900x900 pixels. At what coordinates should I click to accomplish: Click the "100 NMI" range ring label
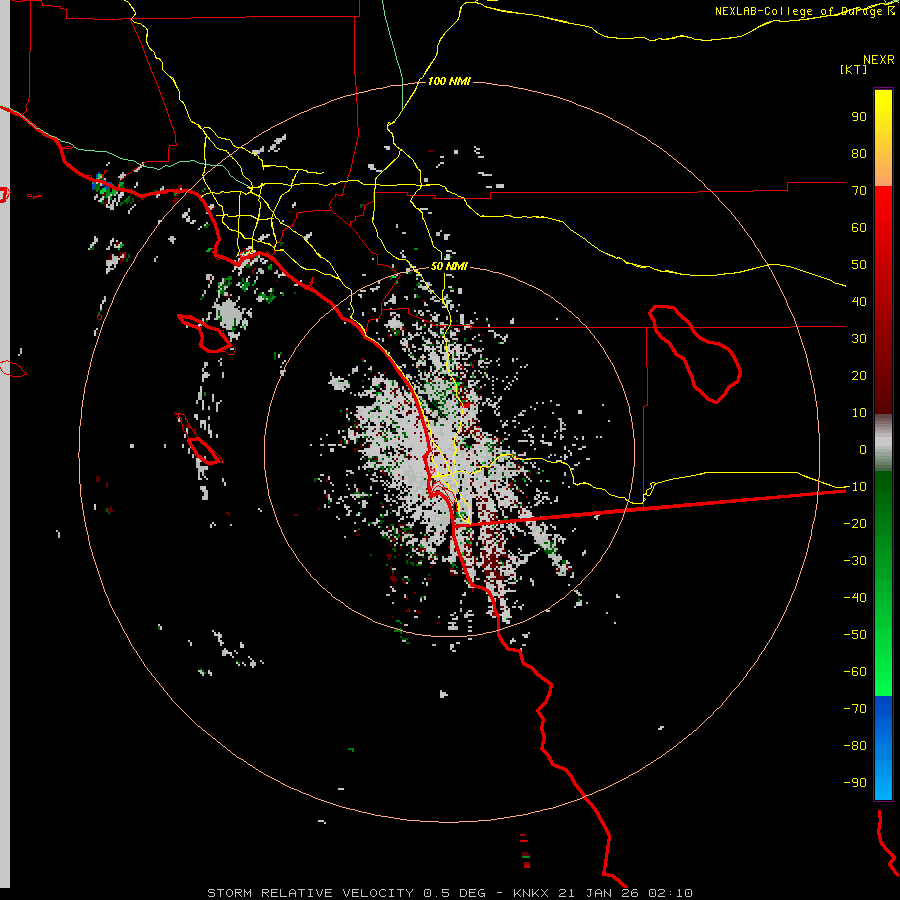tap(449, 82)
